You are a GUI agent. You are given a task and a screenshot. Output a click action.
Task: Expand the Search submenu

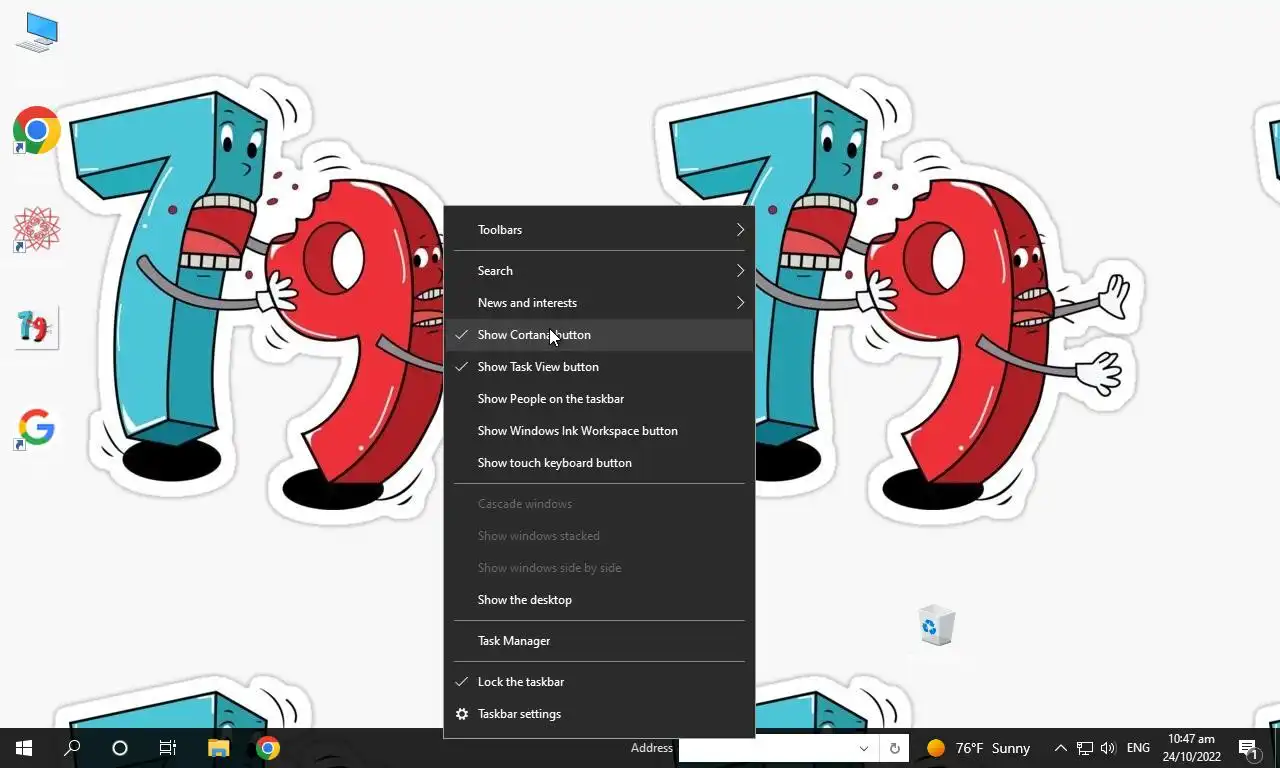599,271
